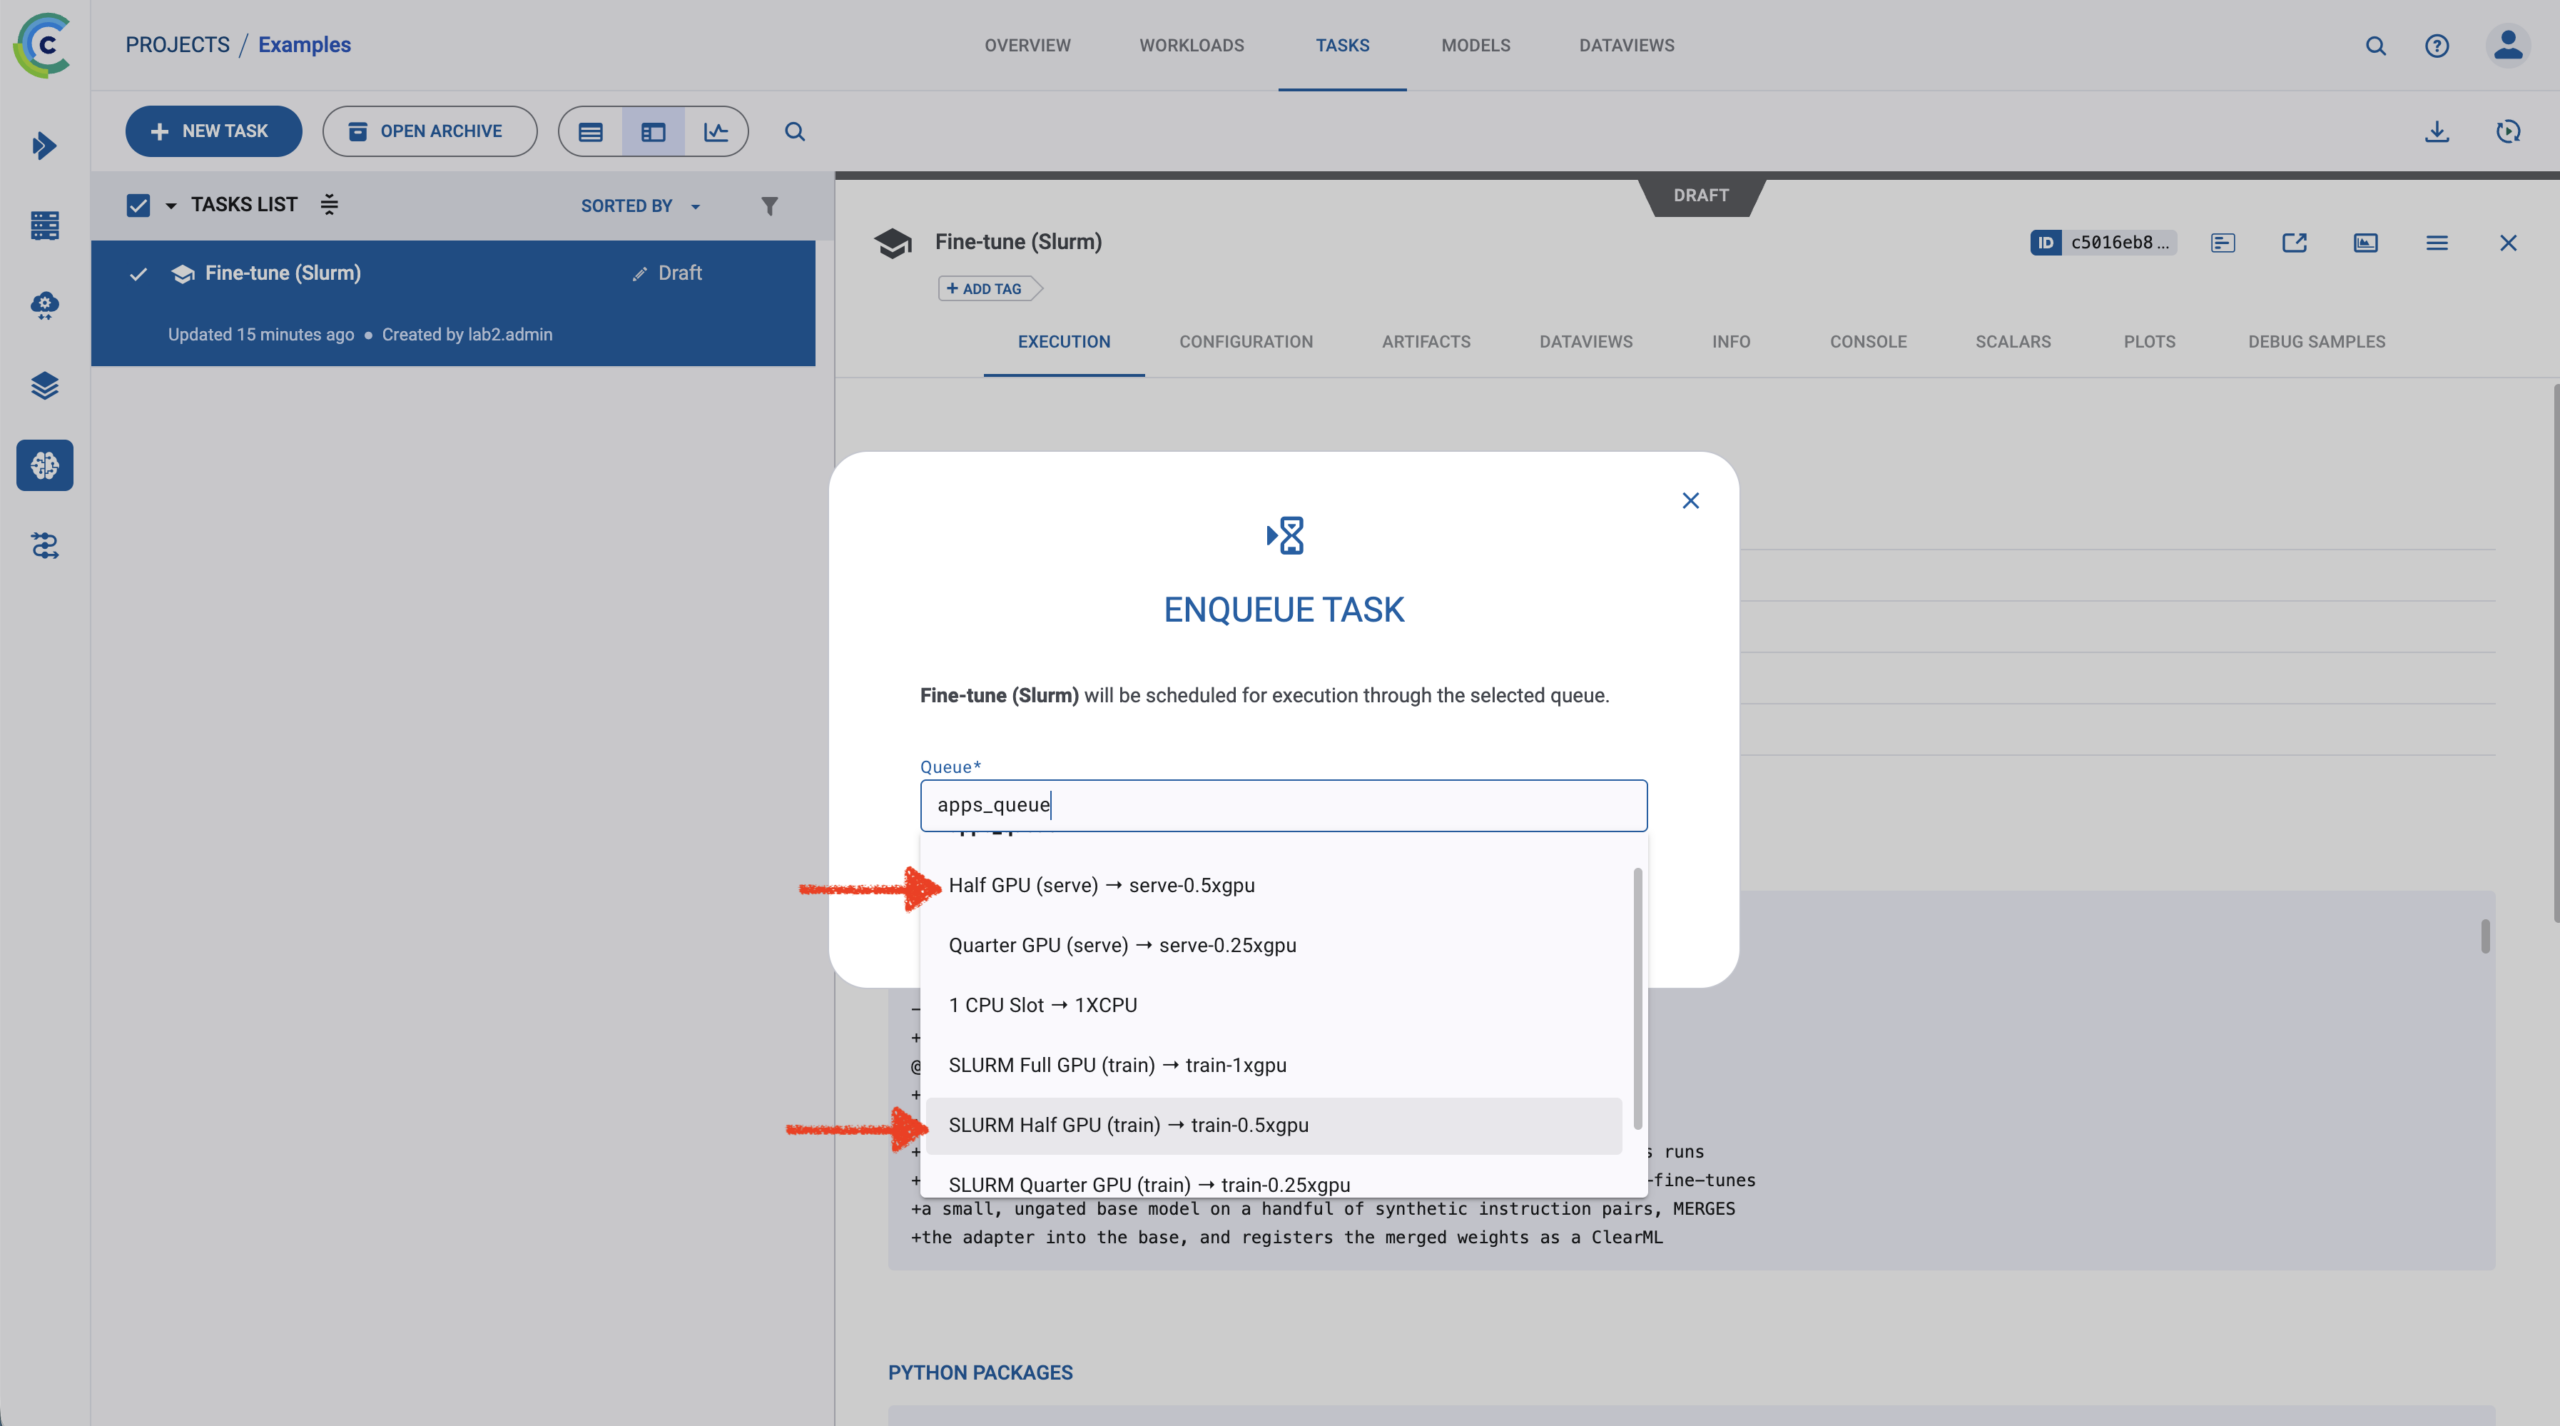Open the stacked layers sidebar icon

44,386
